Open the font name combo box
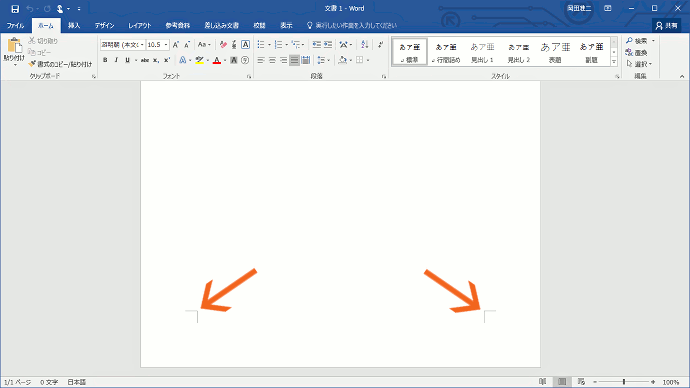Image resolution: width=690 pixels, height=388 pixels. pos(122,45)
